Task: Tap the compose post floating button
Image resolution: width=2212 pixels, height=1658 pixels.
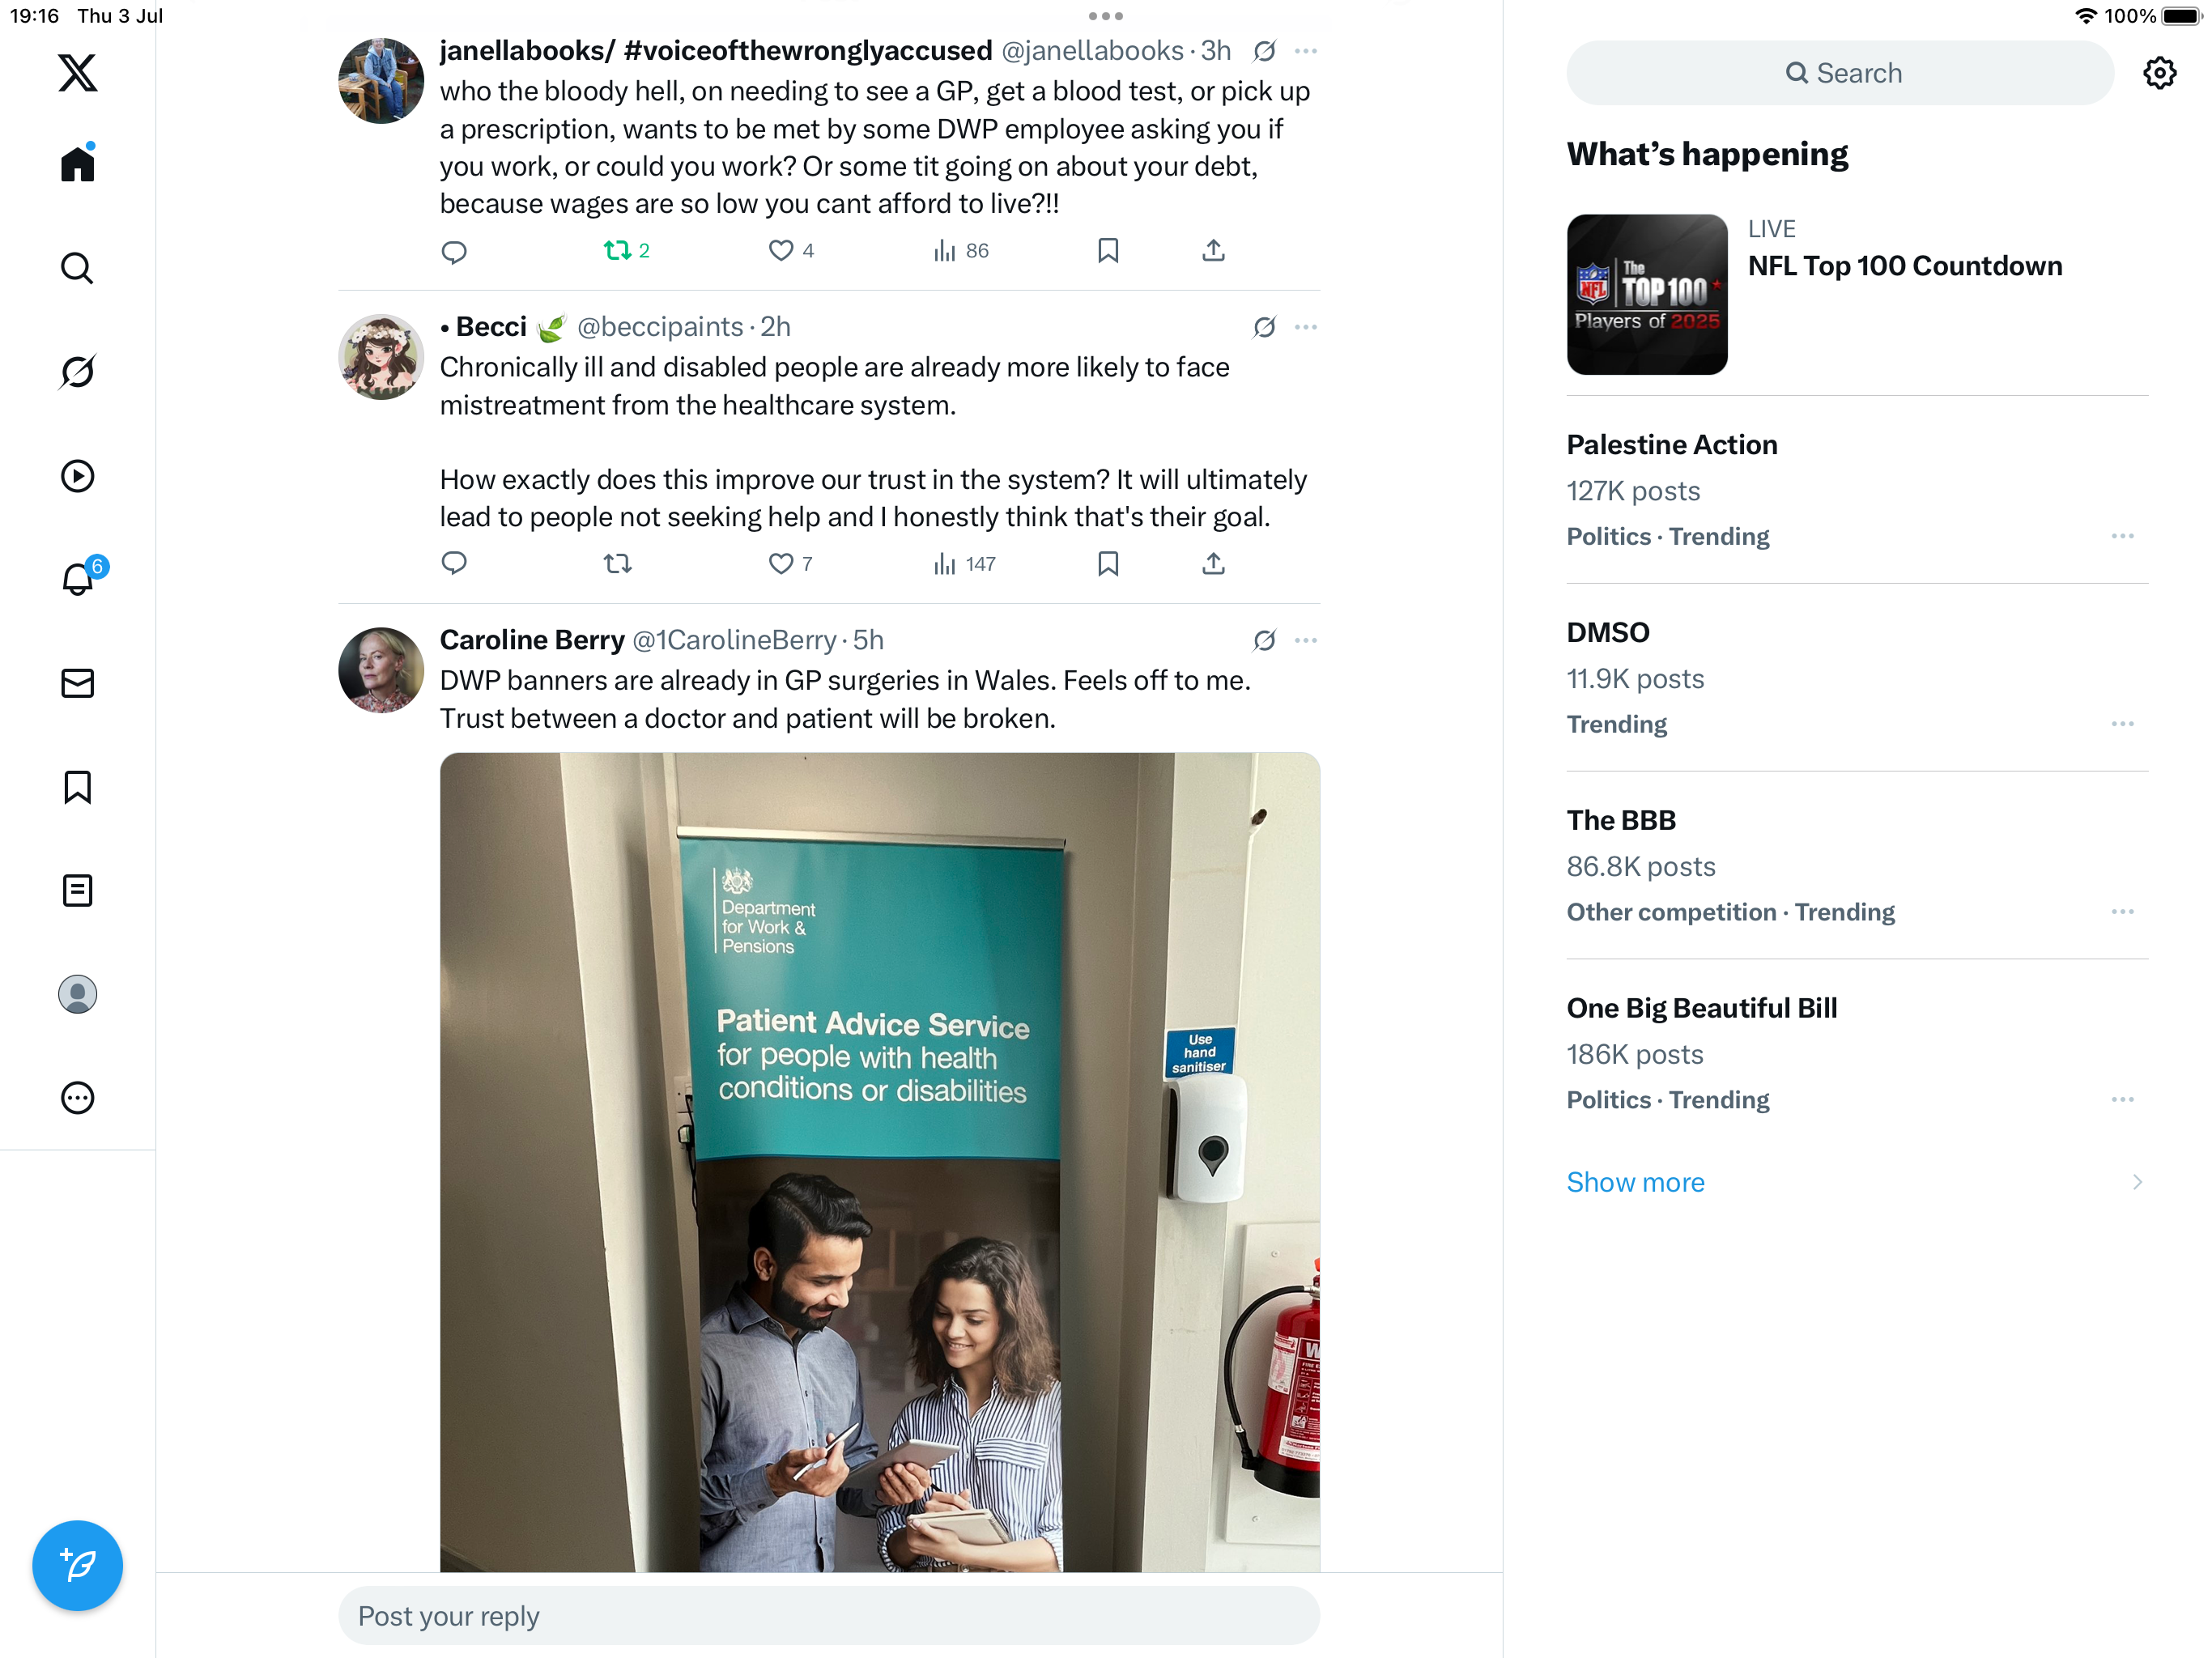Action: click(77, 1565)
